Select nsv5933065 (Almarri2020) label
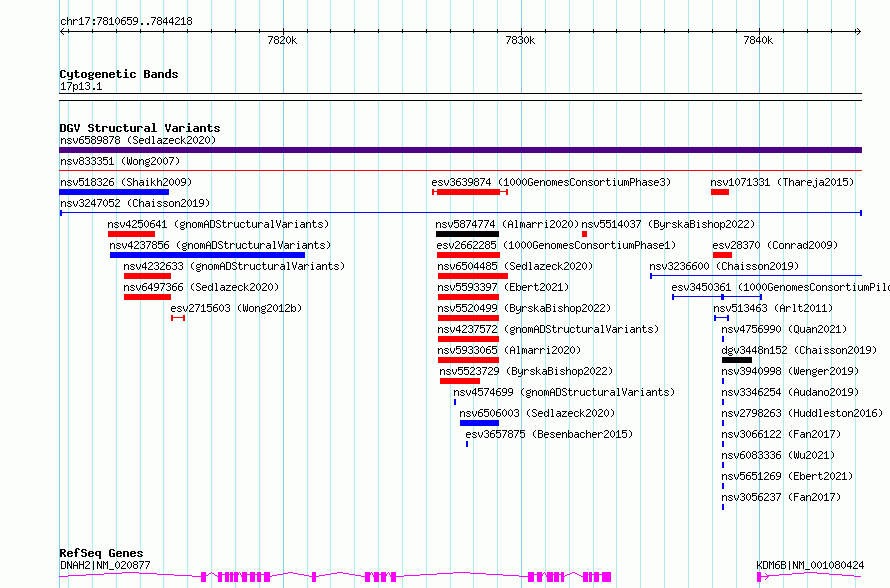This screenshot has width=890, height=588. click(509, 350)
